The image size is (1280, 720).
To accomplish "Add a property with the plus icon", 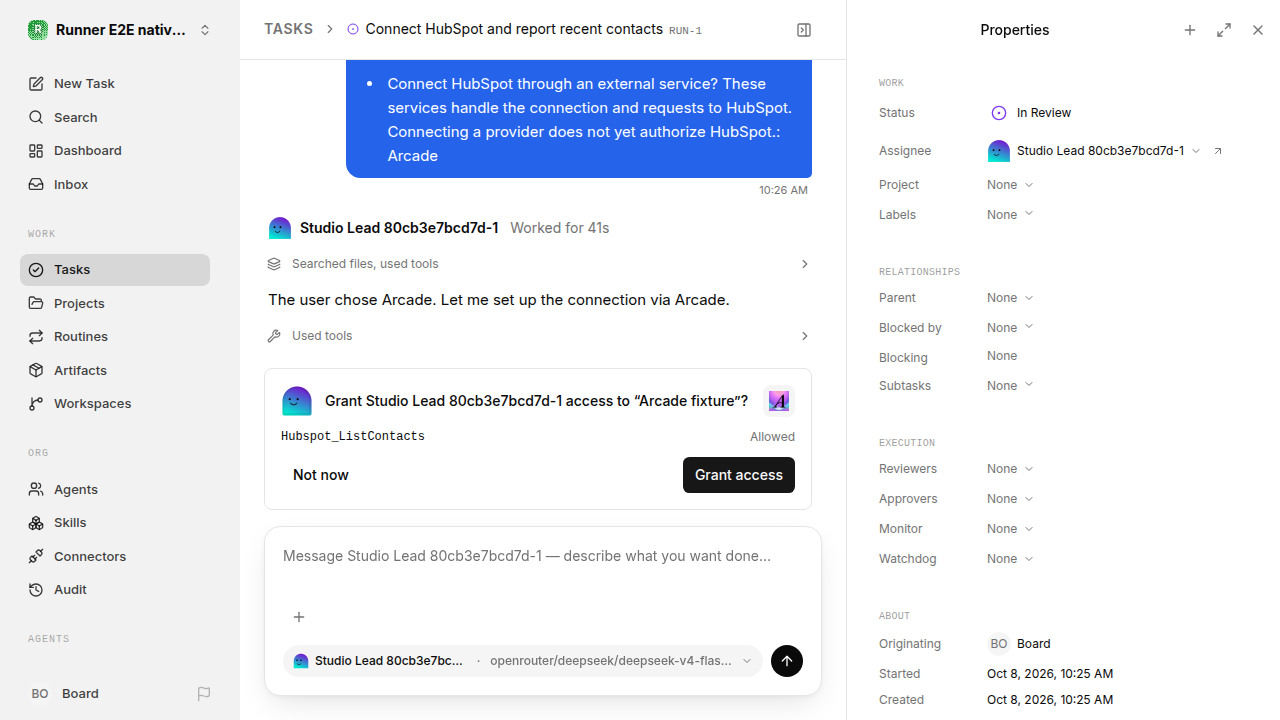I will (x=1190, y=30).
